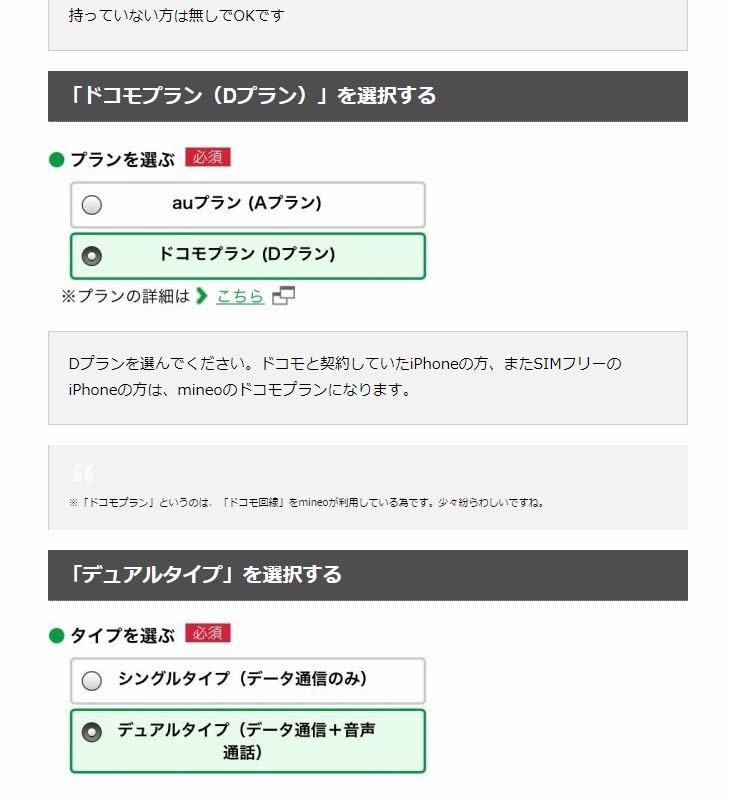Click the 「ドコモプラン（Dプラン）」を選択する heading
Image resolution: width=731 pixels, height=801 pixels.
[253, 96]
